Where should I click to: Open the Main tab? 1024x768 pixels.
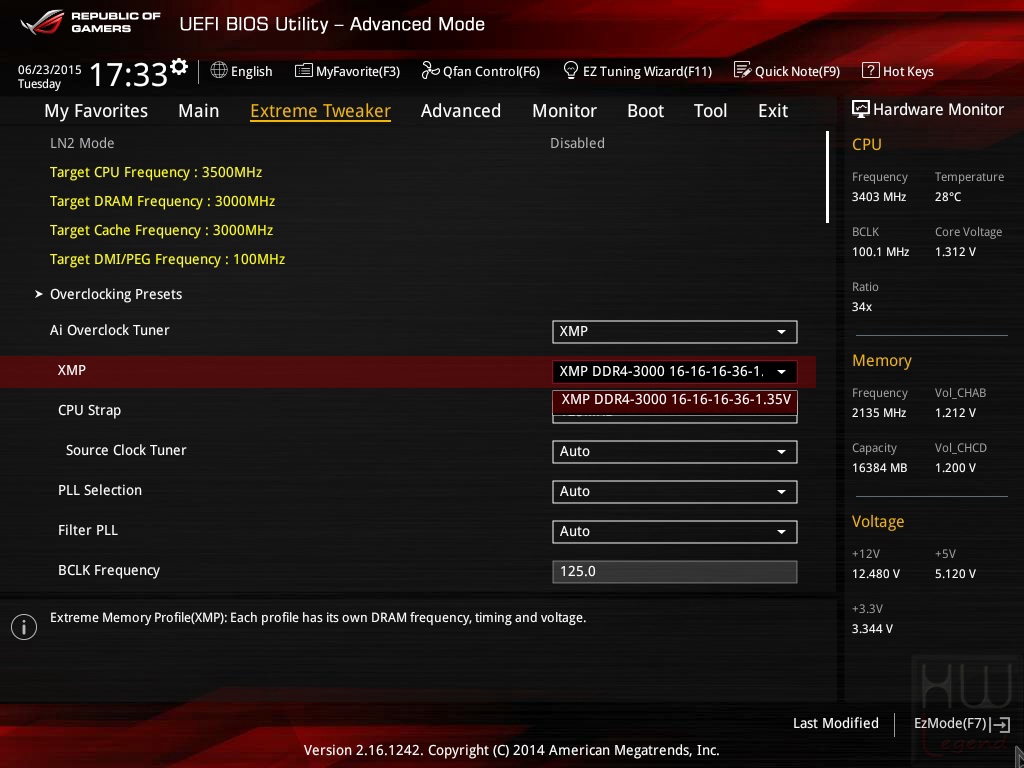pos(199,111)
